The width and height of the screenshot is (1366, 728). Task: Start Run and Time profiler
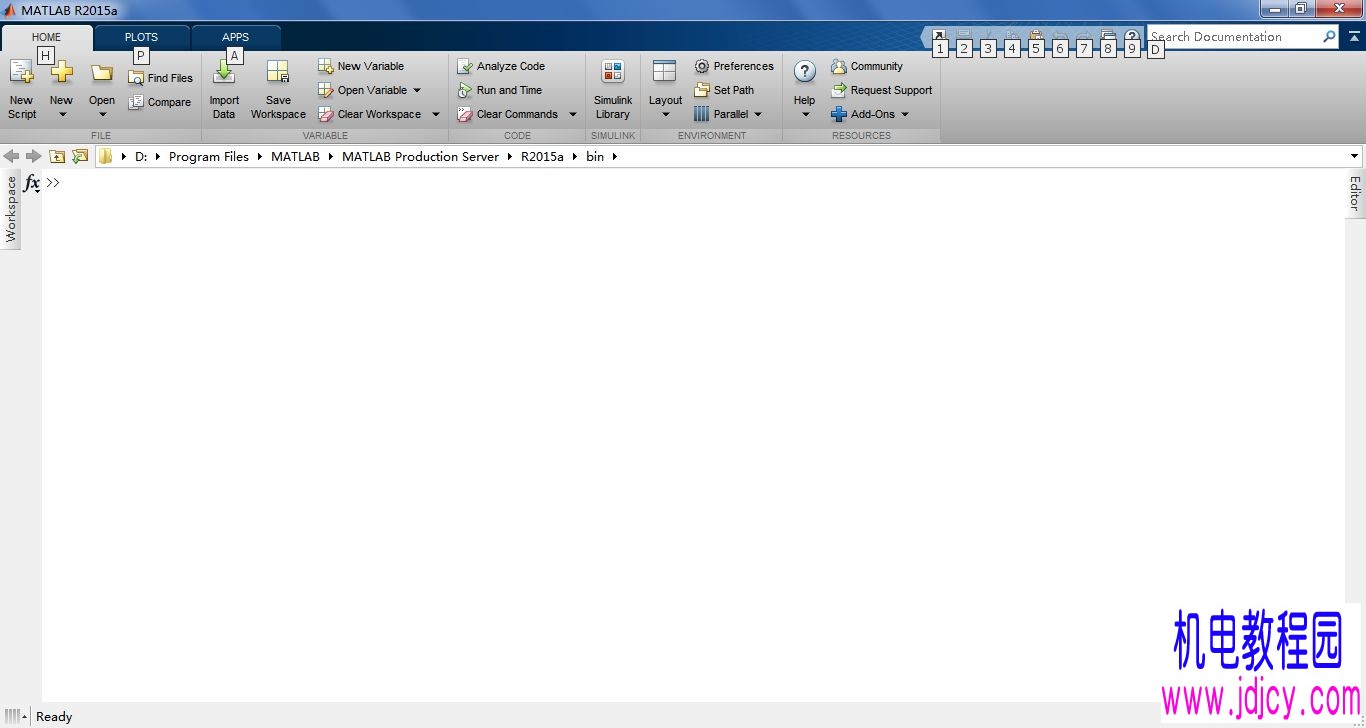pos(500,90)
